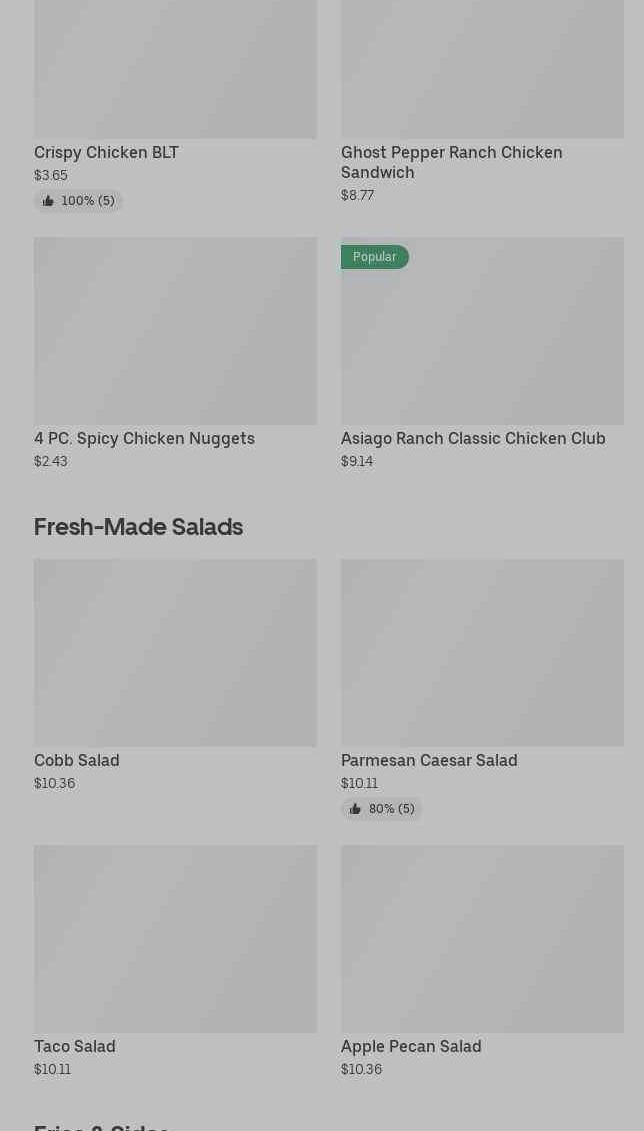Open the Cobb Salad image

pyautogui.click(x=175, y=652)
